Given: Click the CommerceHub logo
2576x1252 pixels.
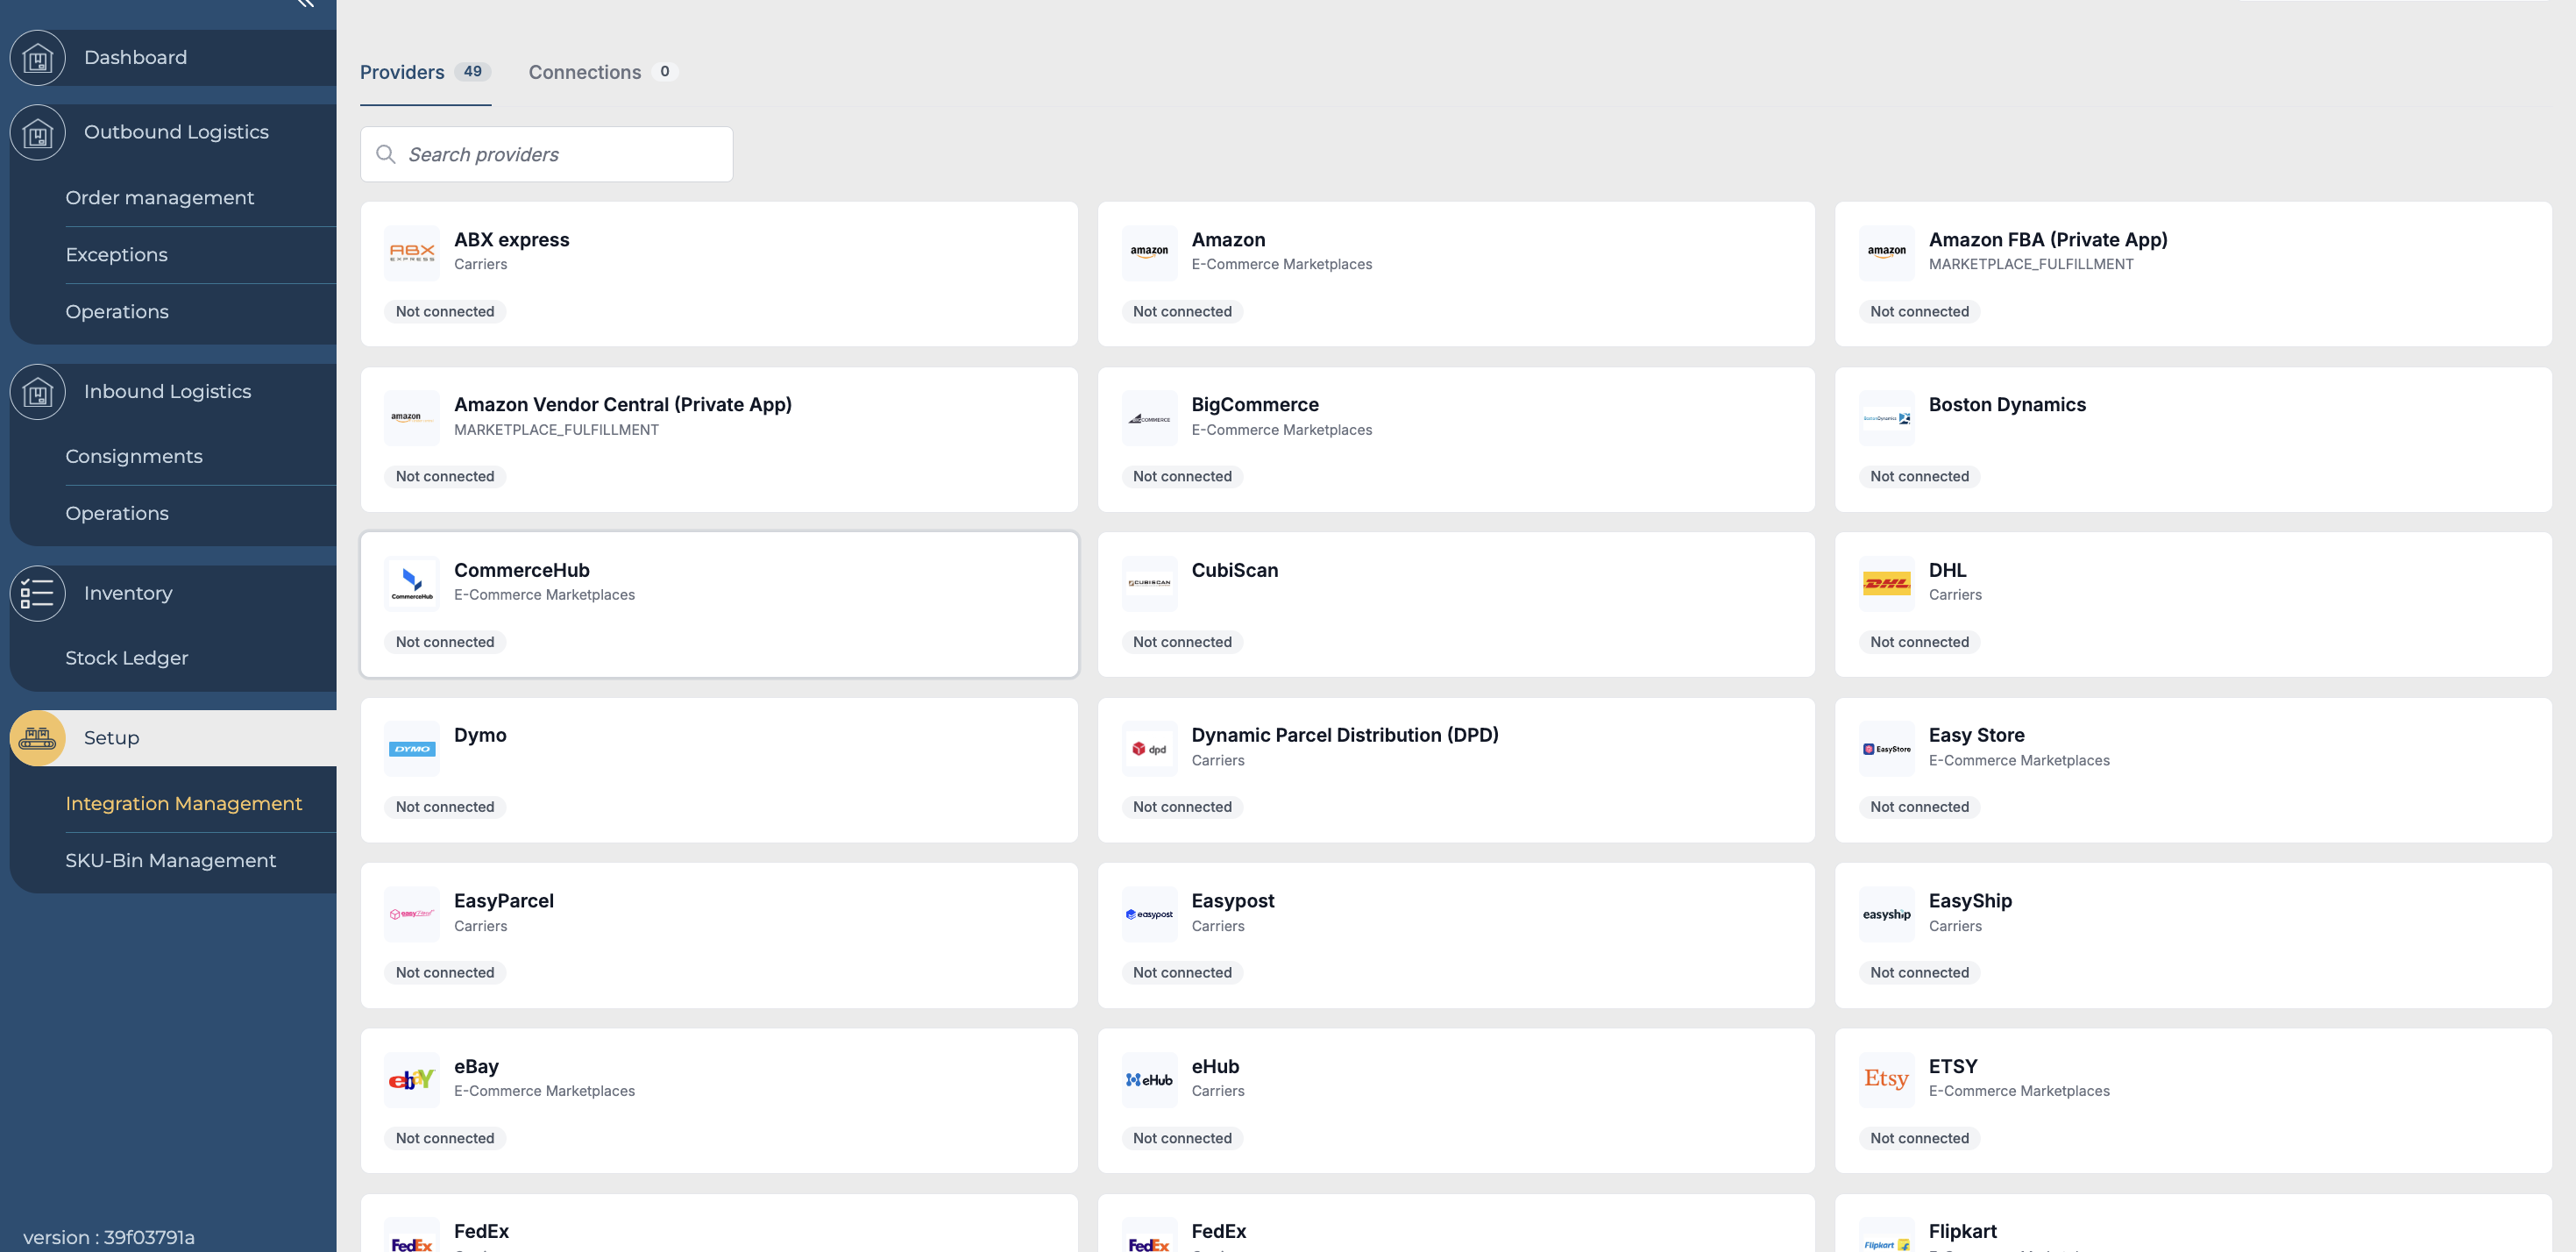Looking at the screenshot, I should coord(412,584).
